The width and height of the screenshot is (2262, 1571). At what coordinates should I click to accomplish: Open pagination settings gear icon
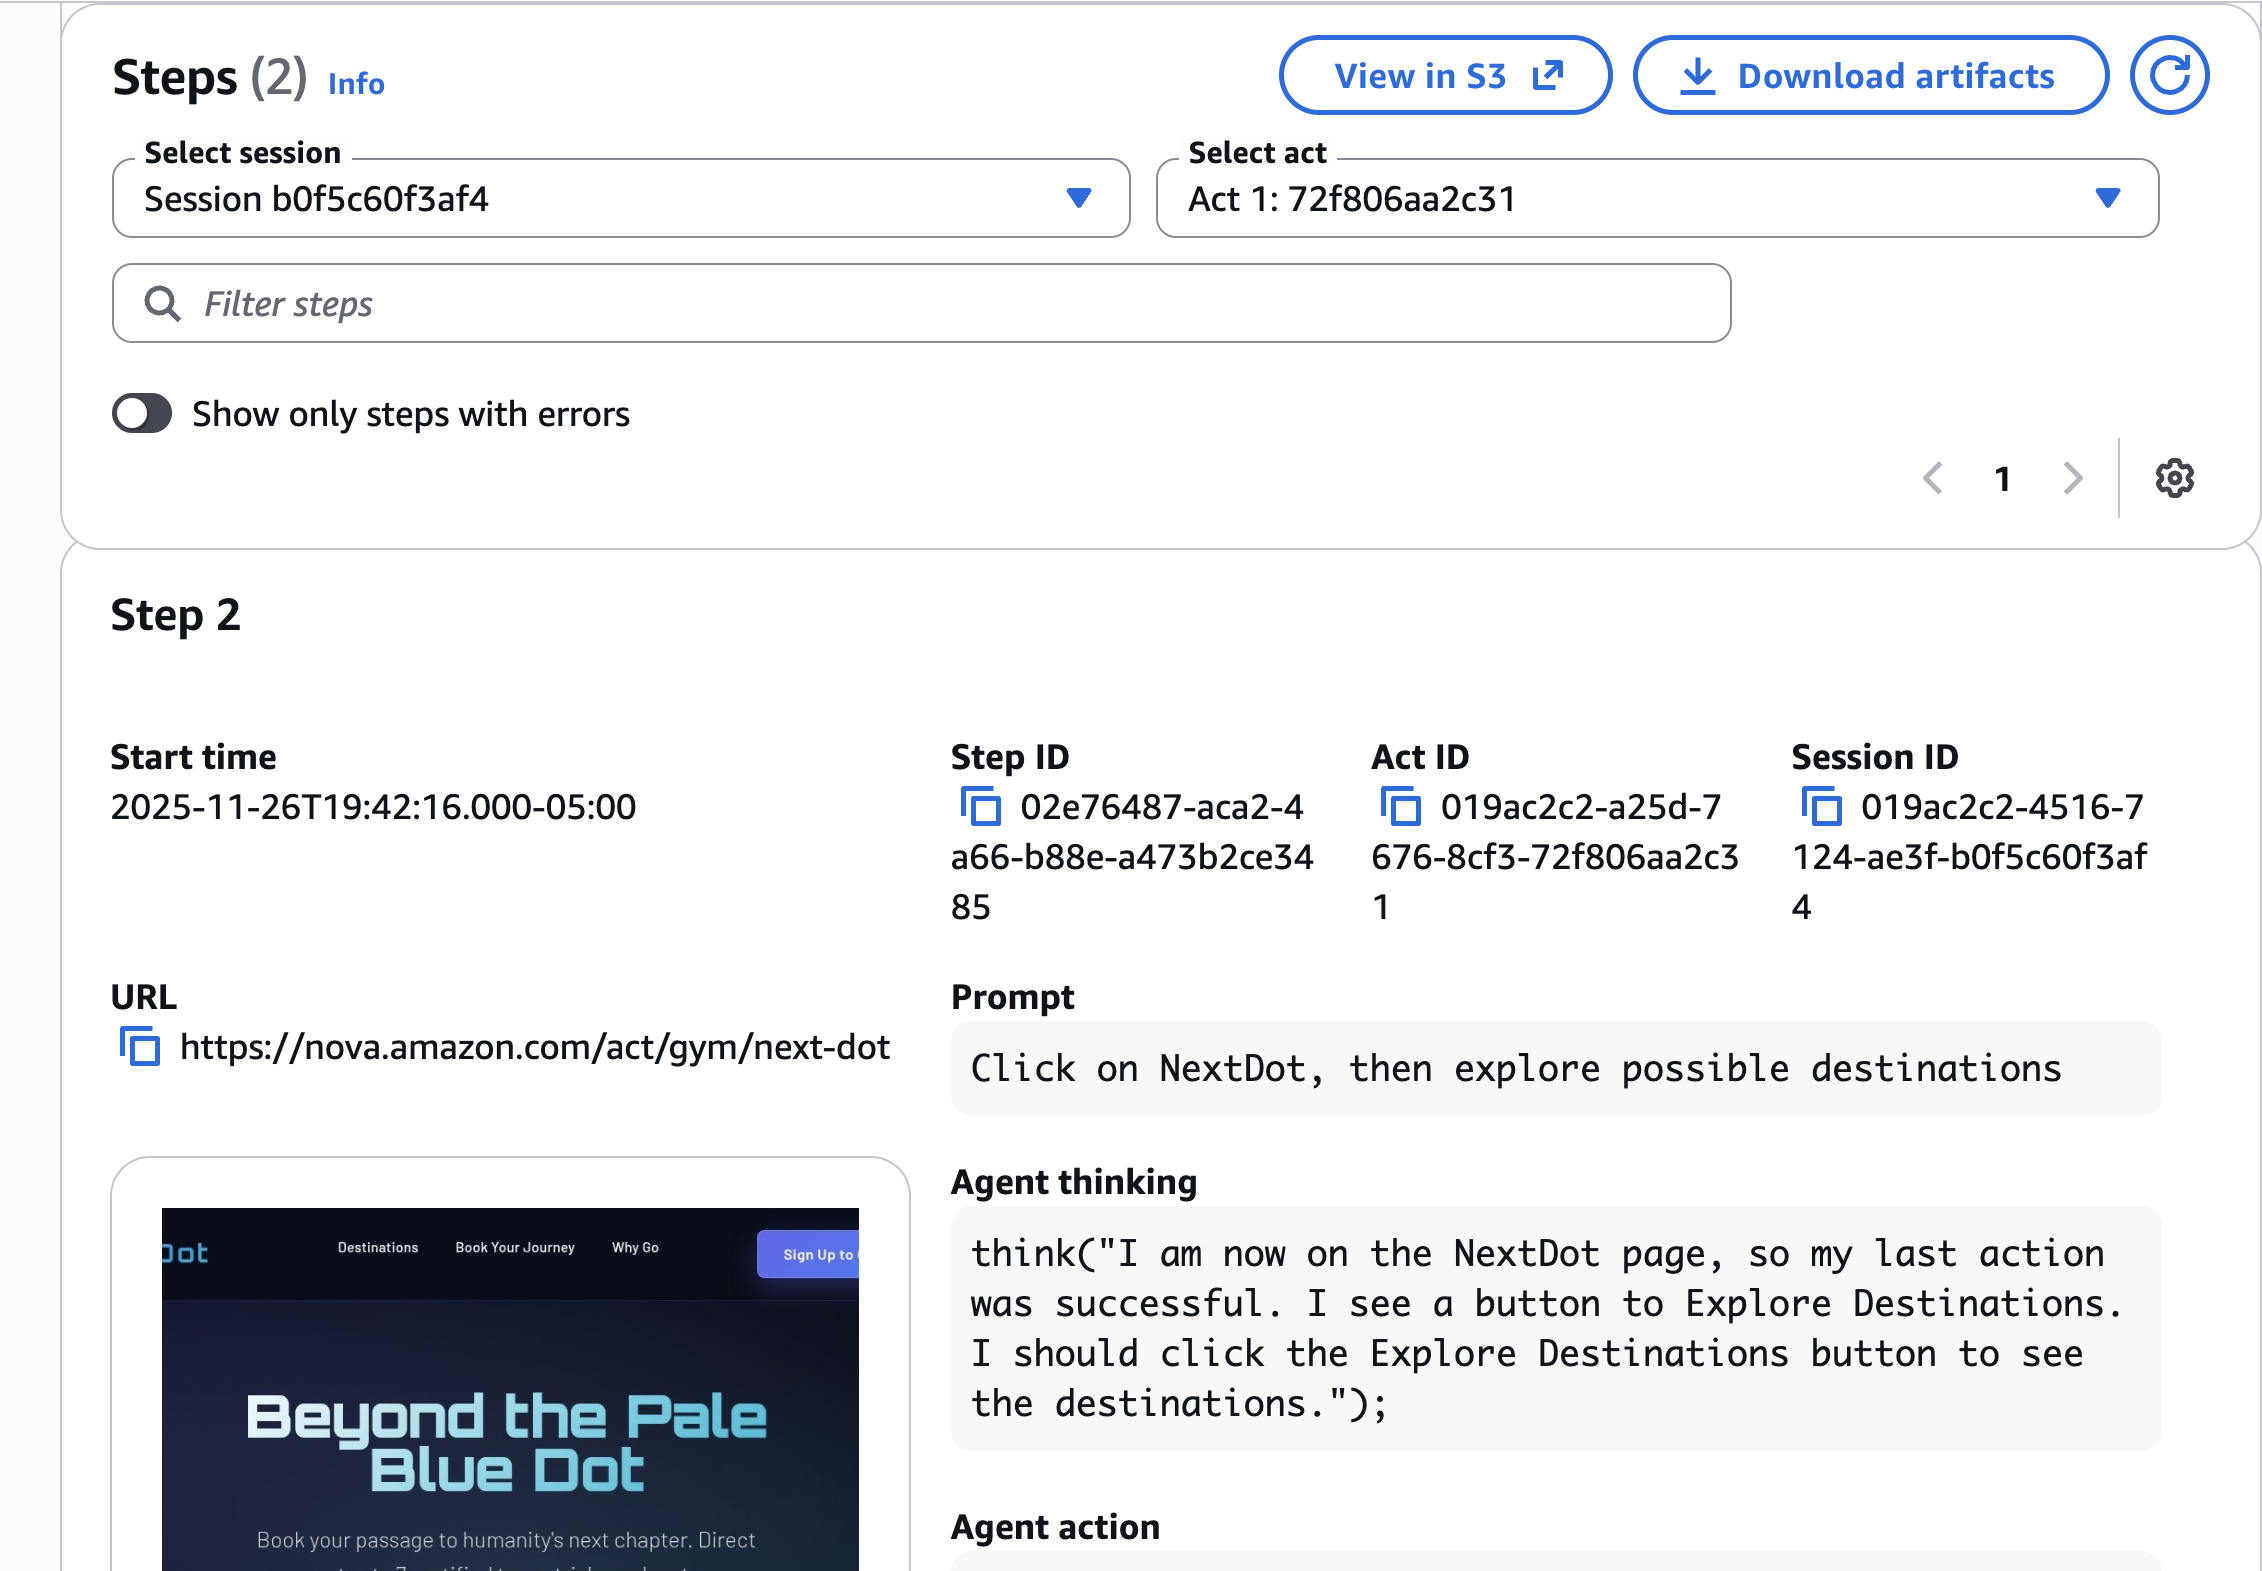2174,479
